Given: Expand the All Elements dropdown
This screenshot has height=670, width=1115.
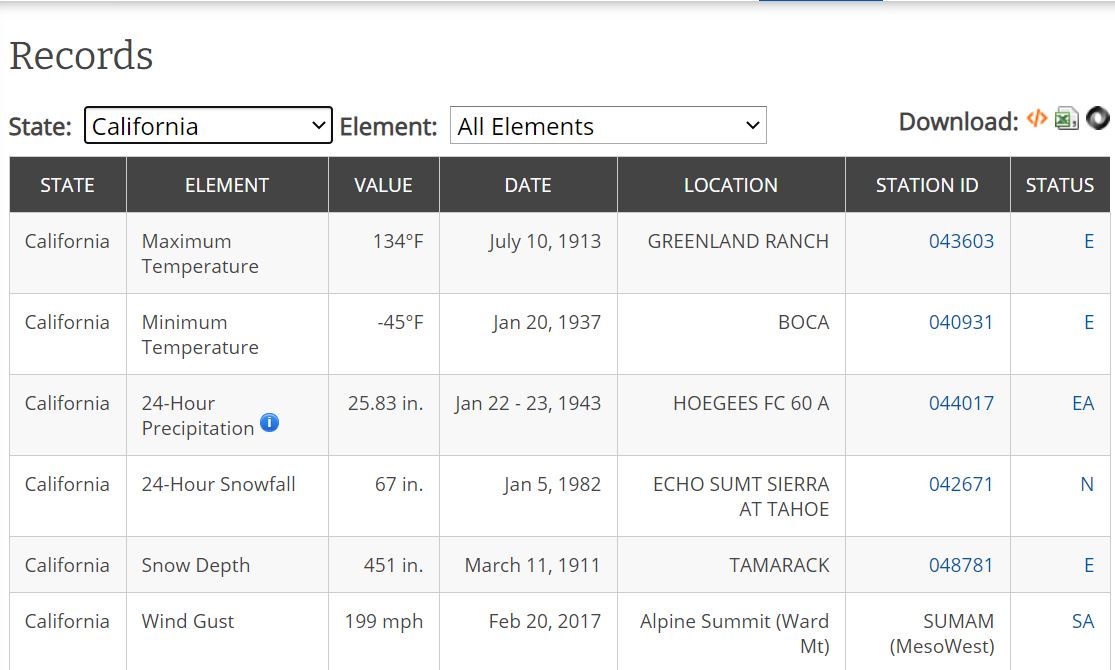Looking at the screenshot, I should click(608, 126).
